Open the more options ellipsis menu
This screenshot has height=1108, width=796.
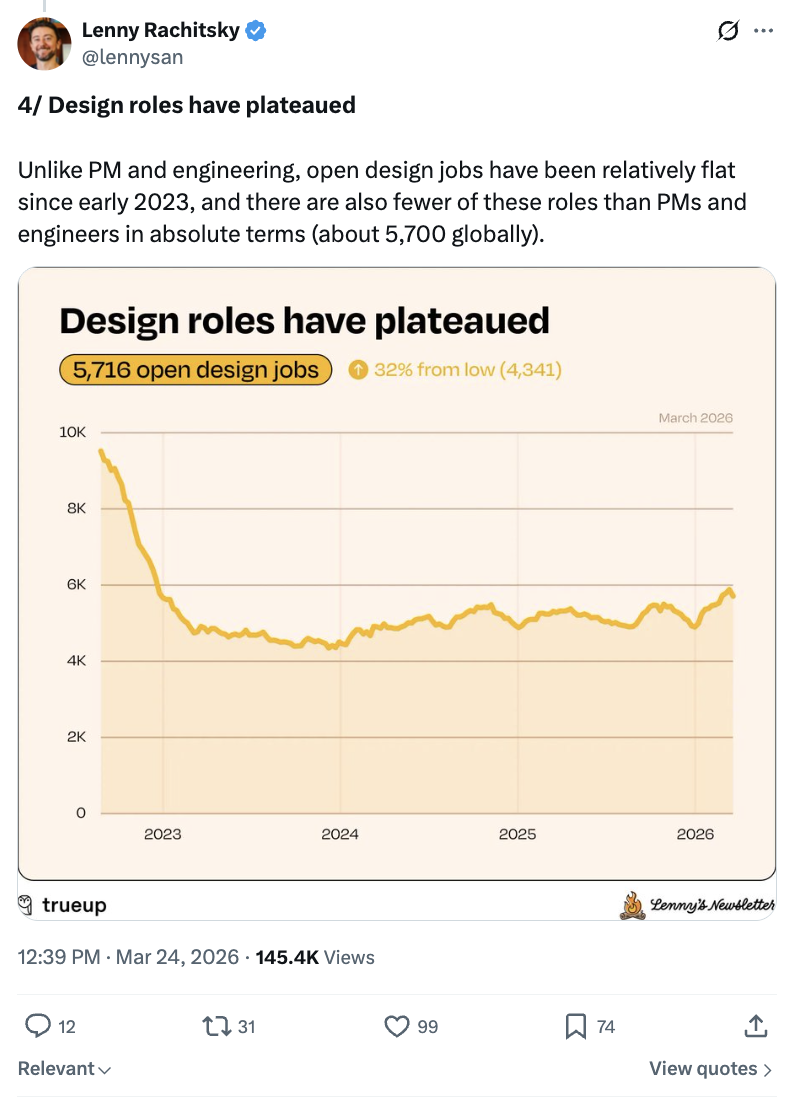[763, 32]
